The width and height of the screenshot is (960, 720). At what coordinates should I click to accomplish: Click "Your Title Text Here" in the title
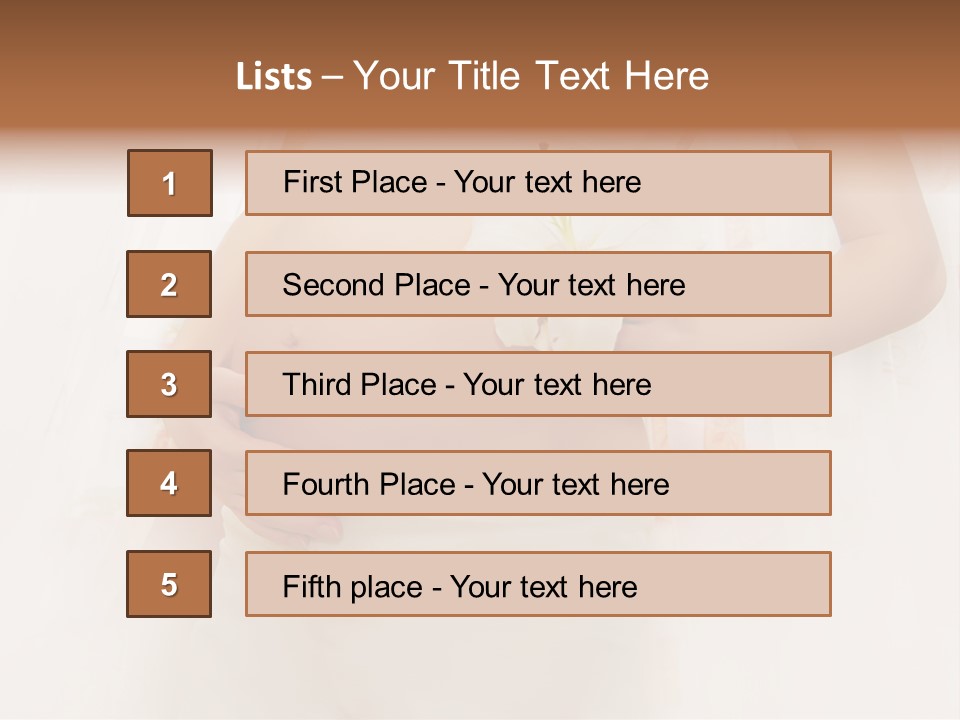pos(531,77)
